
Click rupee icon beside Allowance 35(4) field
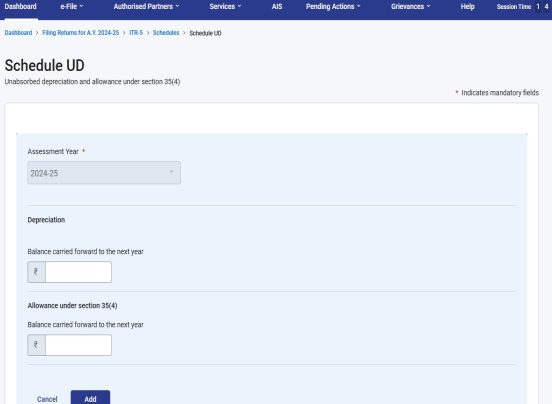coord(36,345)
